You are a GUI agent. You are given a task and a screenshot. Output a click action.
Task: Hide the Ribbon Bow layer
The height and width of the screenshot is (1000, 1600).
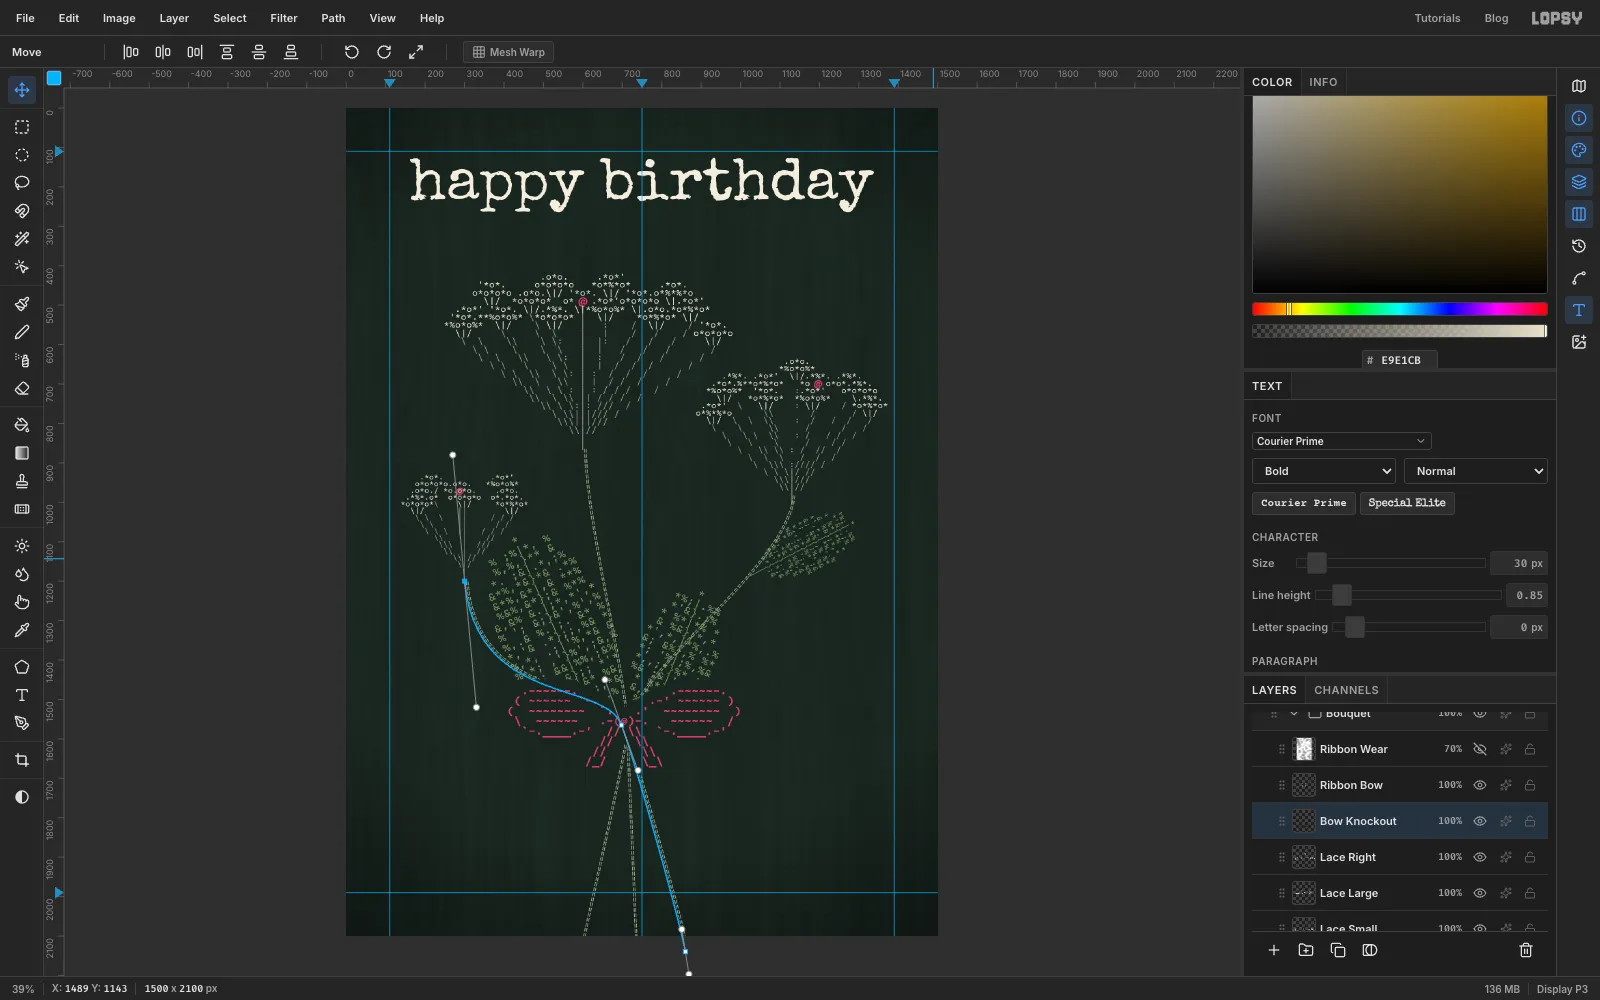tap(1480, 785)
